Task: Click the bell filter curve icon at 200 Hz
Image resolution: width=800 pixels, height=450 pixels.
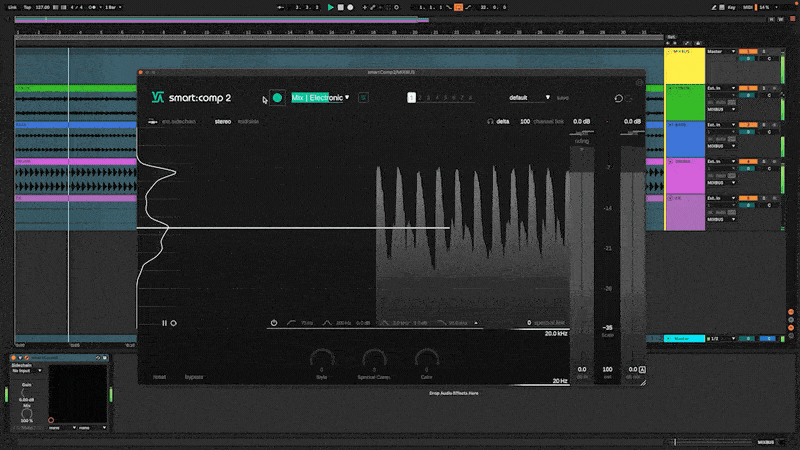Action: 327,323
